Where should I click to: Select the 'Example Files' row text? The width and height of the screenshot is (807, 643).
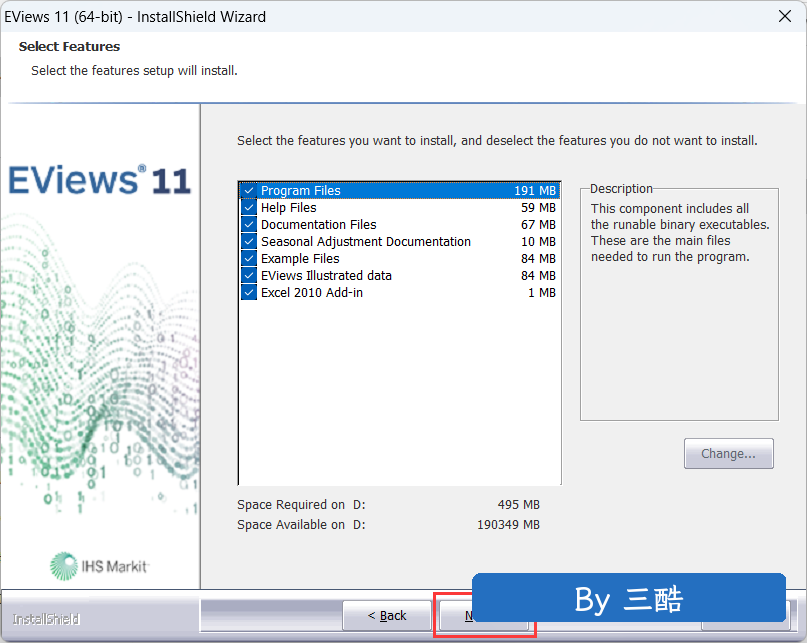click(300, 258)
